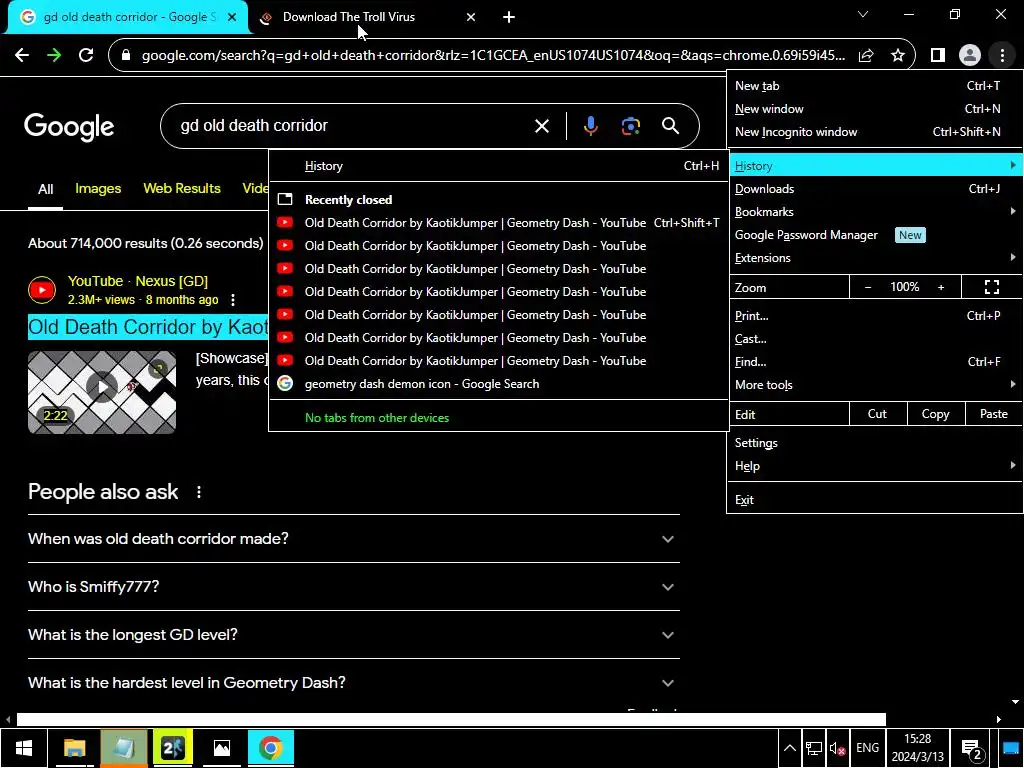Viewport: 1024px width, 768px height.
Task: Expand the More tools submenu
Action: (874, 385)
